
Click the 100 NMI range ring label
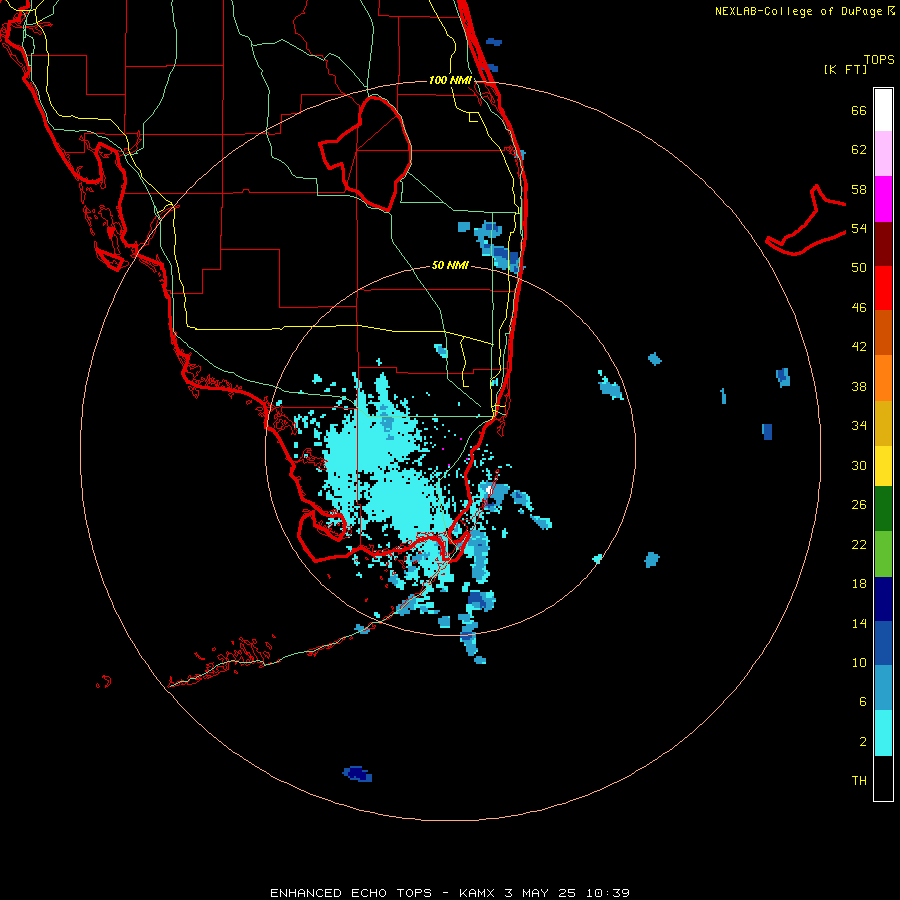pos(450,80)
